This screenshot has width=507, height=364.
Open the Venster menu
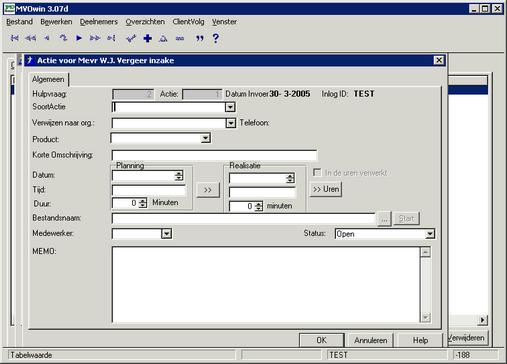pyautogui.click(x=224, y=22)
